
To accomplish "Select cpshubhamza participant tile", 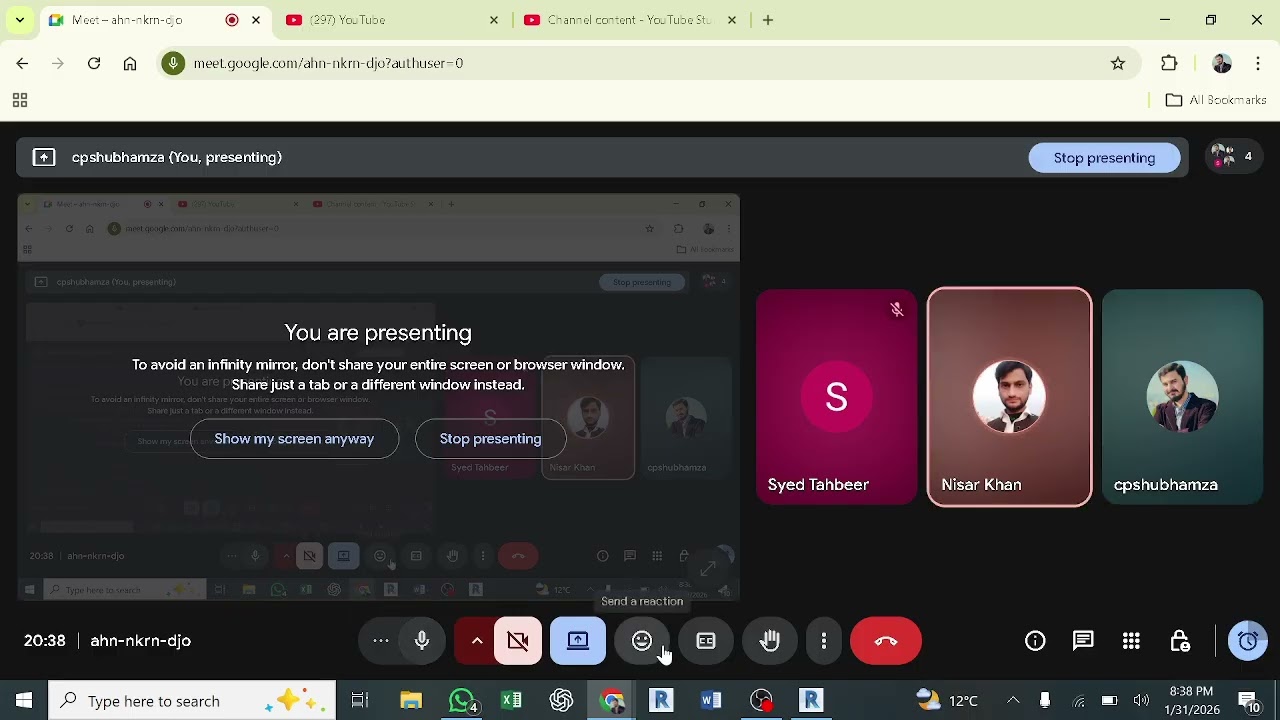I will [1182, 397].
